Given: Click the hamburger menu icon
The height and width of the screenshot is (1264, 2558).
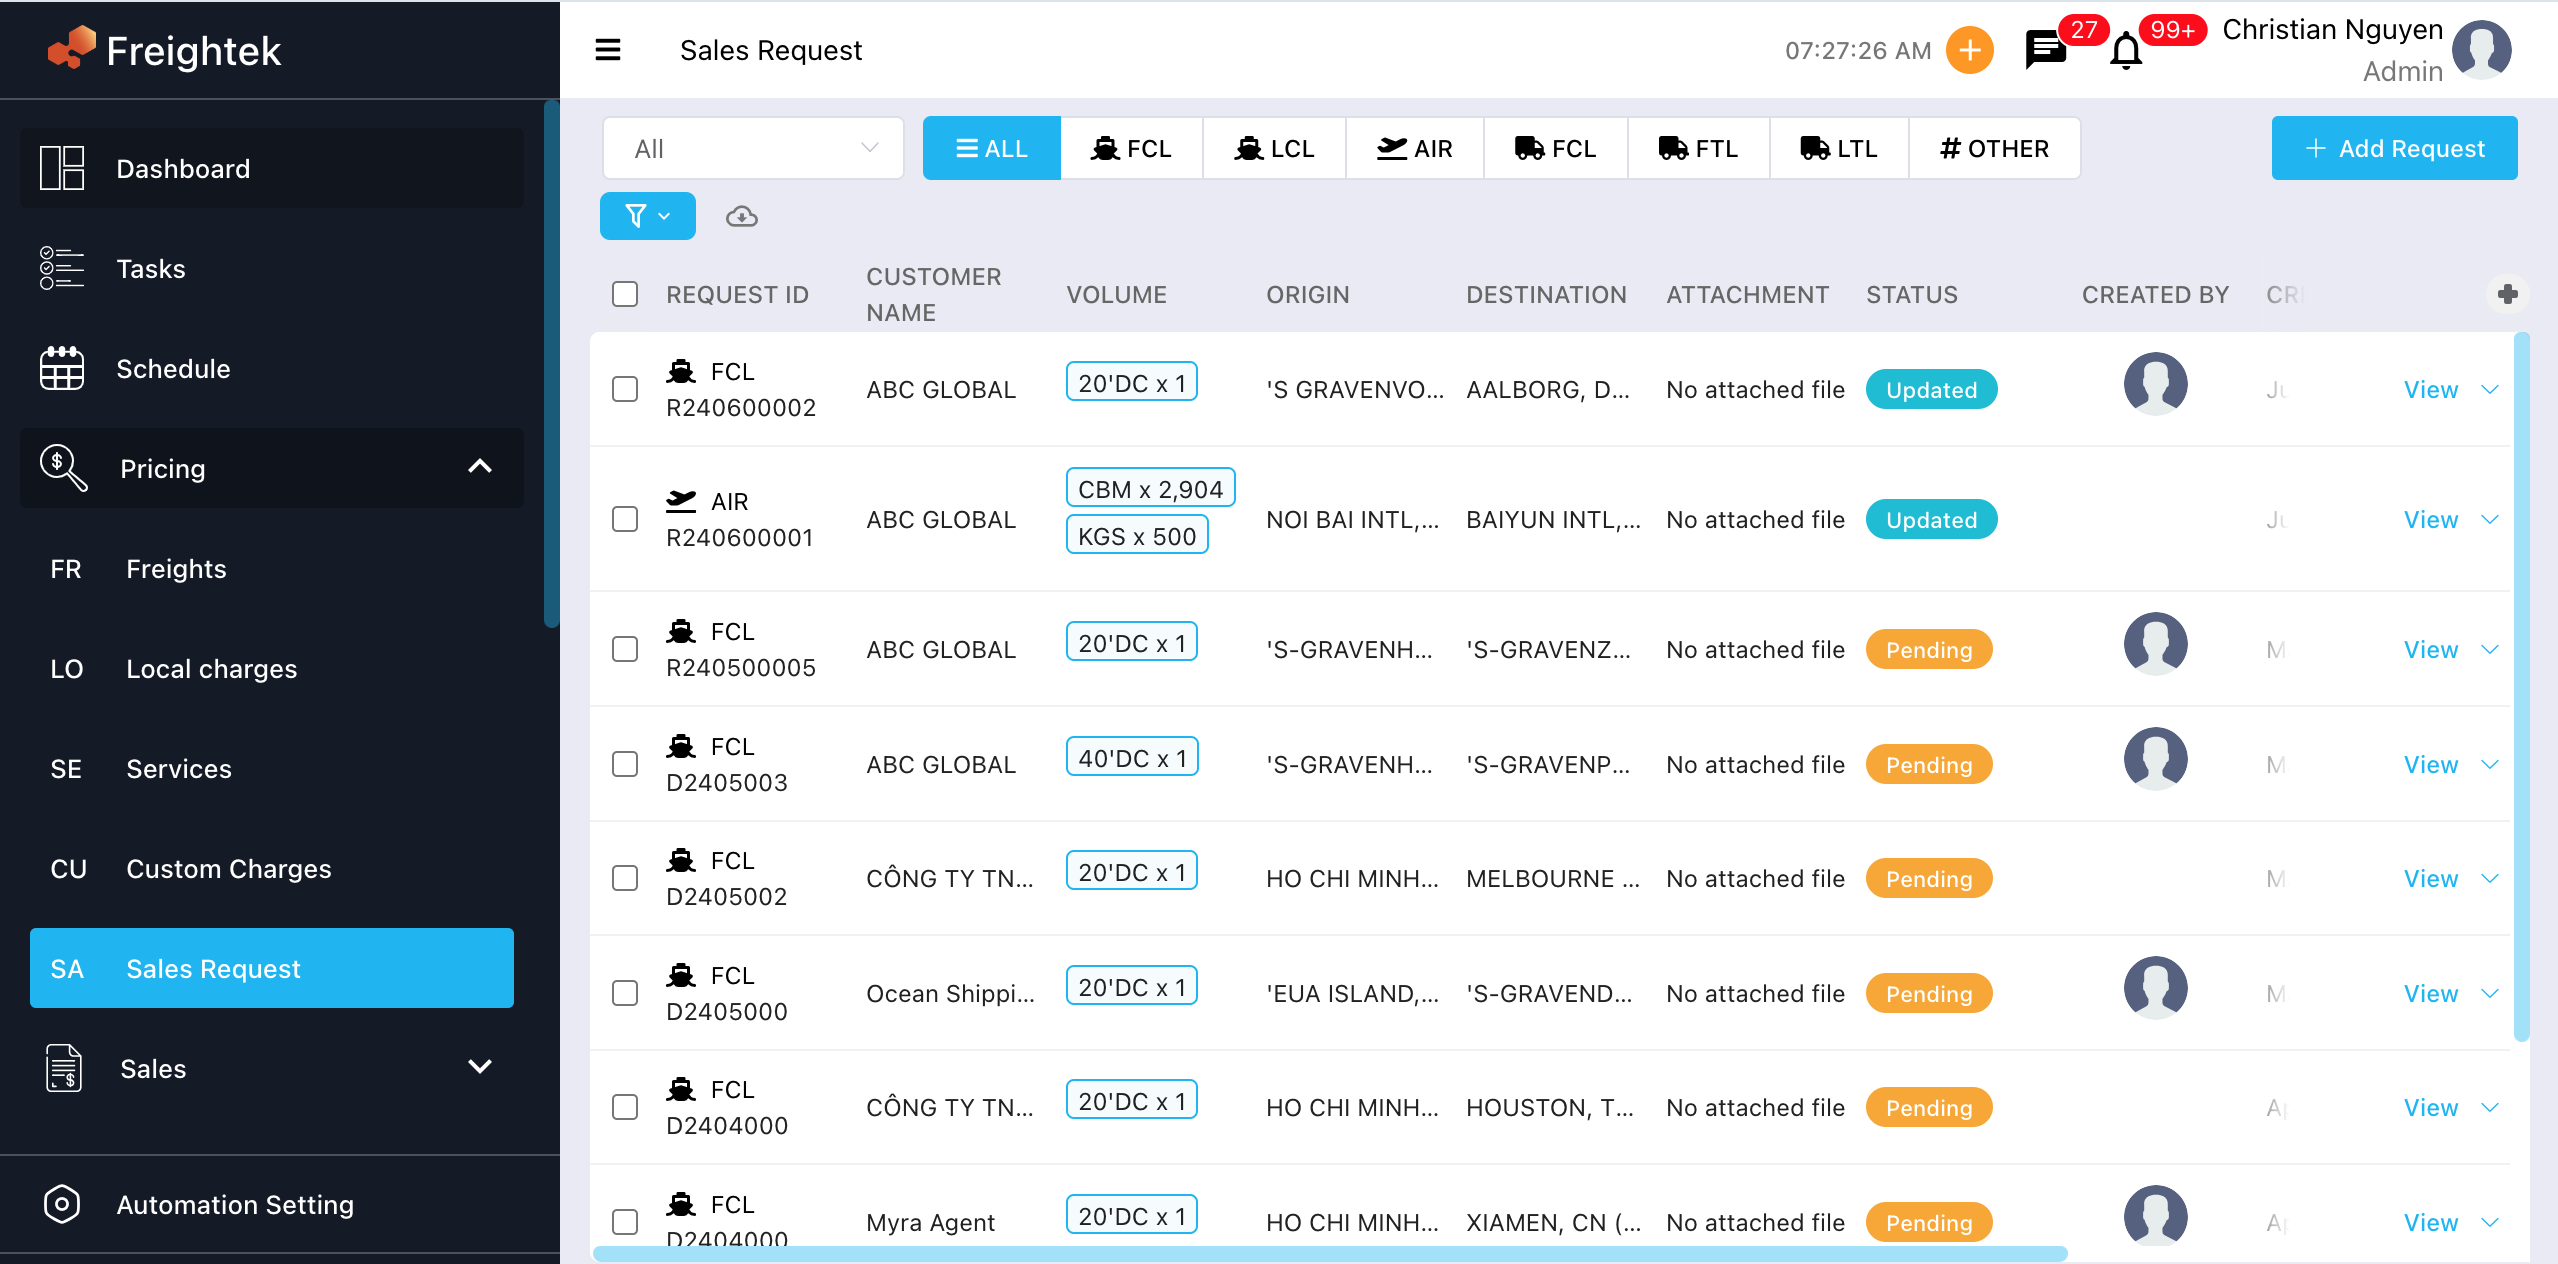Looking at the screenshot, I should (608, 50).
